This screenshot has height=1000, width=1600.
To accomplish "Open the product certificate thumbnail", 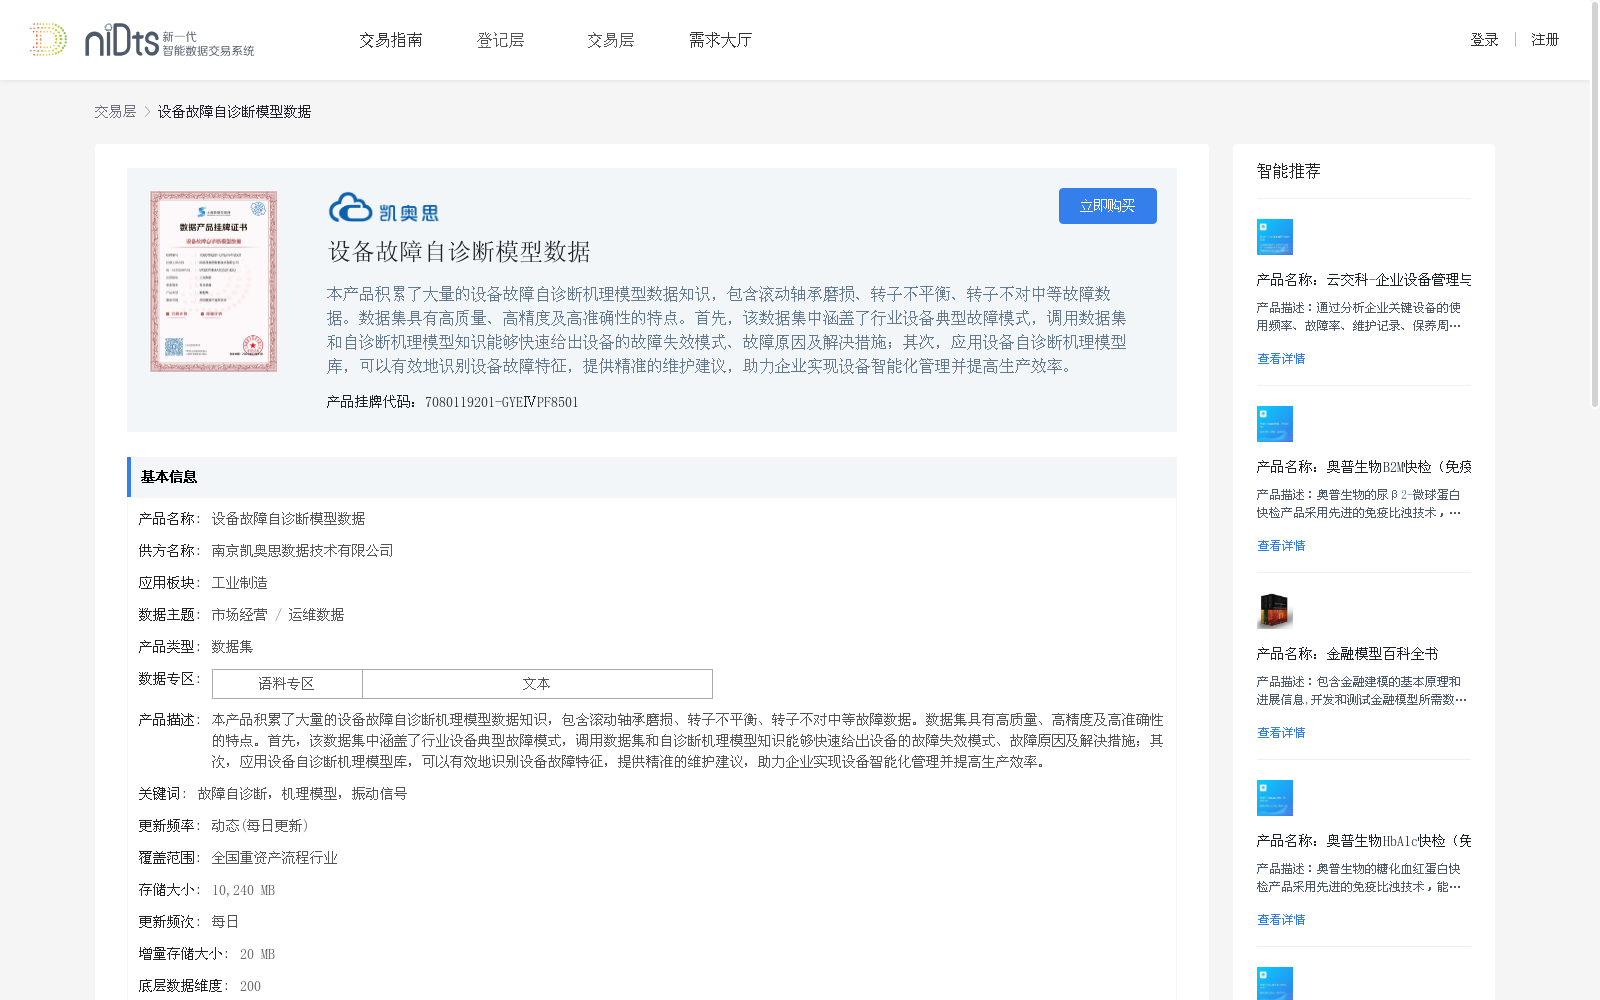I will click(214, 282).
